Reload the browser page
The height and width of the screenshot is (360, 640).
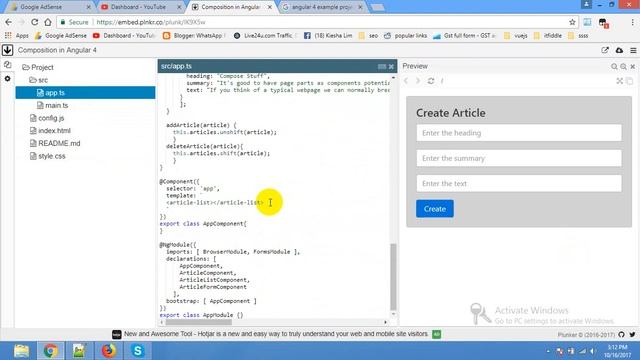click(35, 22)
